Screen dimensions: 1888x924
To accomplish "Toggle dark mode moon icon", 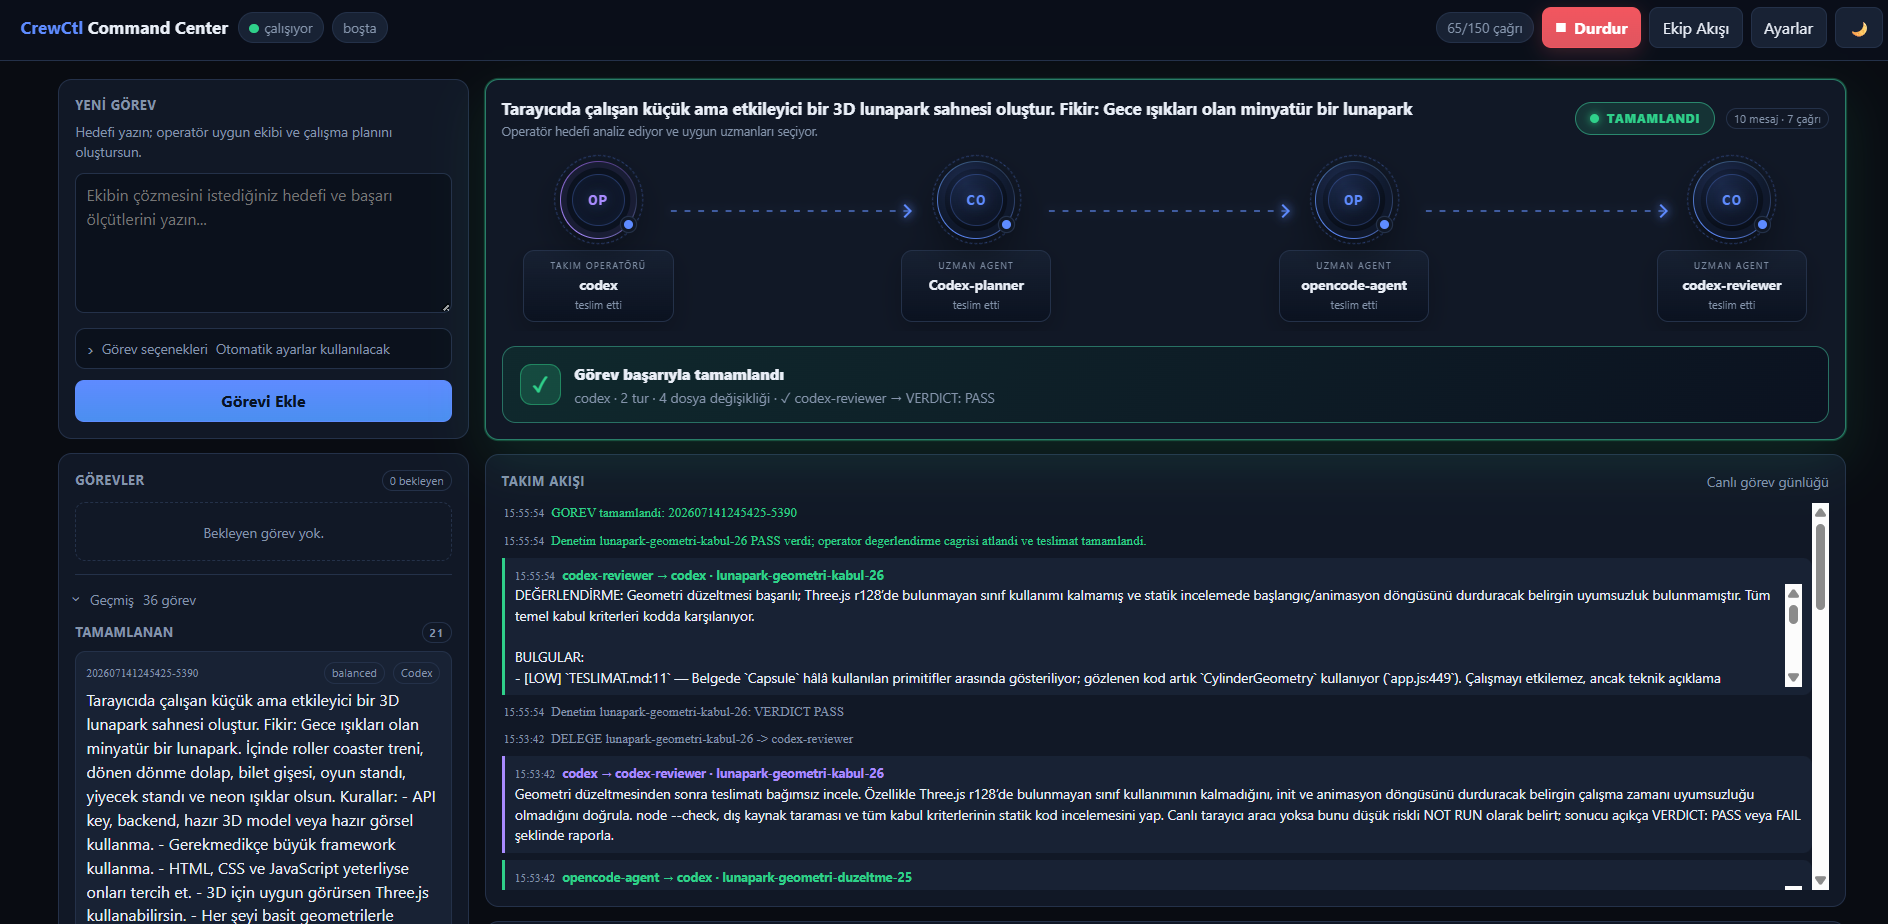I will coord(1859,28).
